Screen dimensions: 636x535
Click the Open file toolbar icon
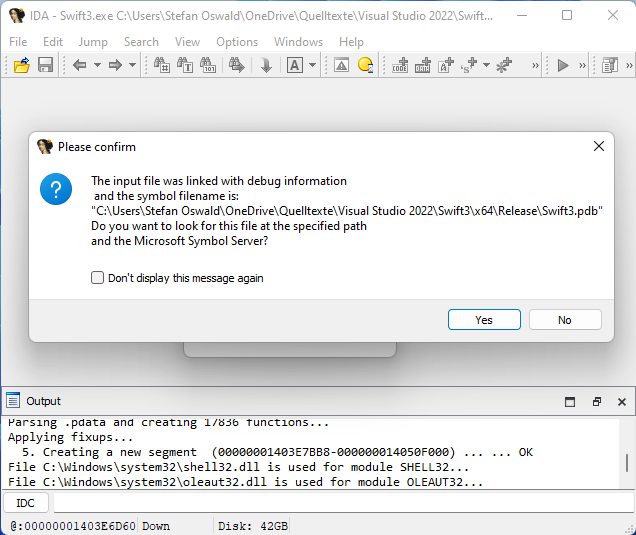(x=21, y=65)
